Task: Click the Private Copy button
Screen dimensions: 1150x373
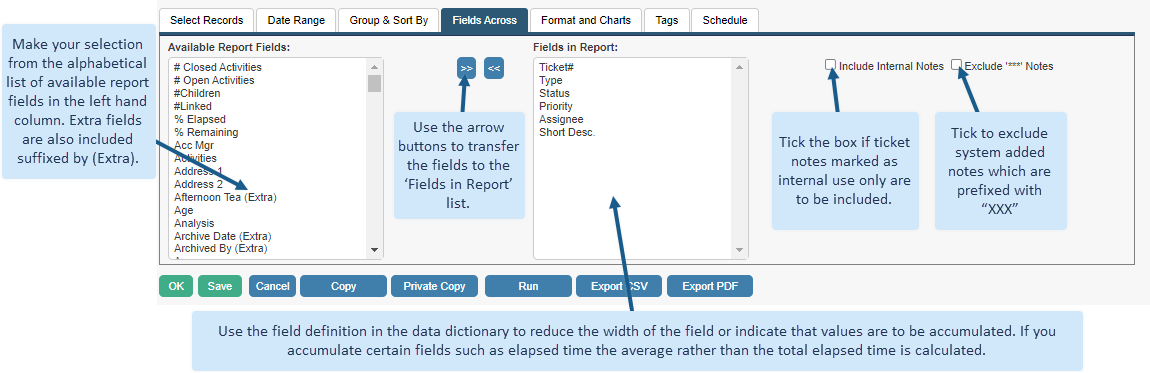Action: 434,287
